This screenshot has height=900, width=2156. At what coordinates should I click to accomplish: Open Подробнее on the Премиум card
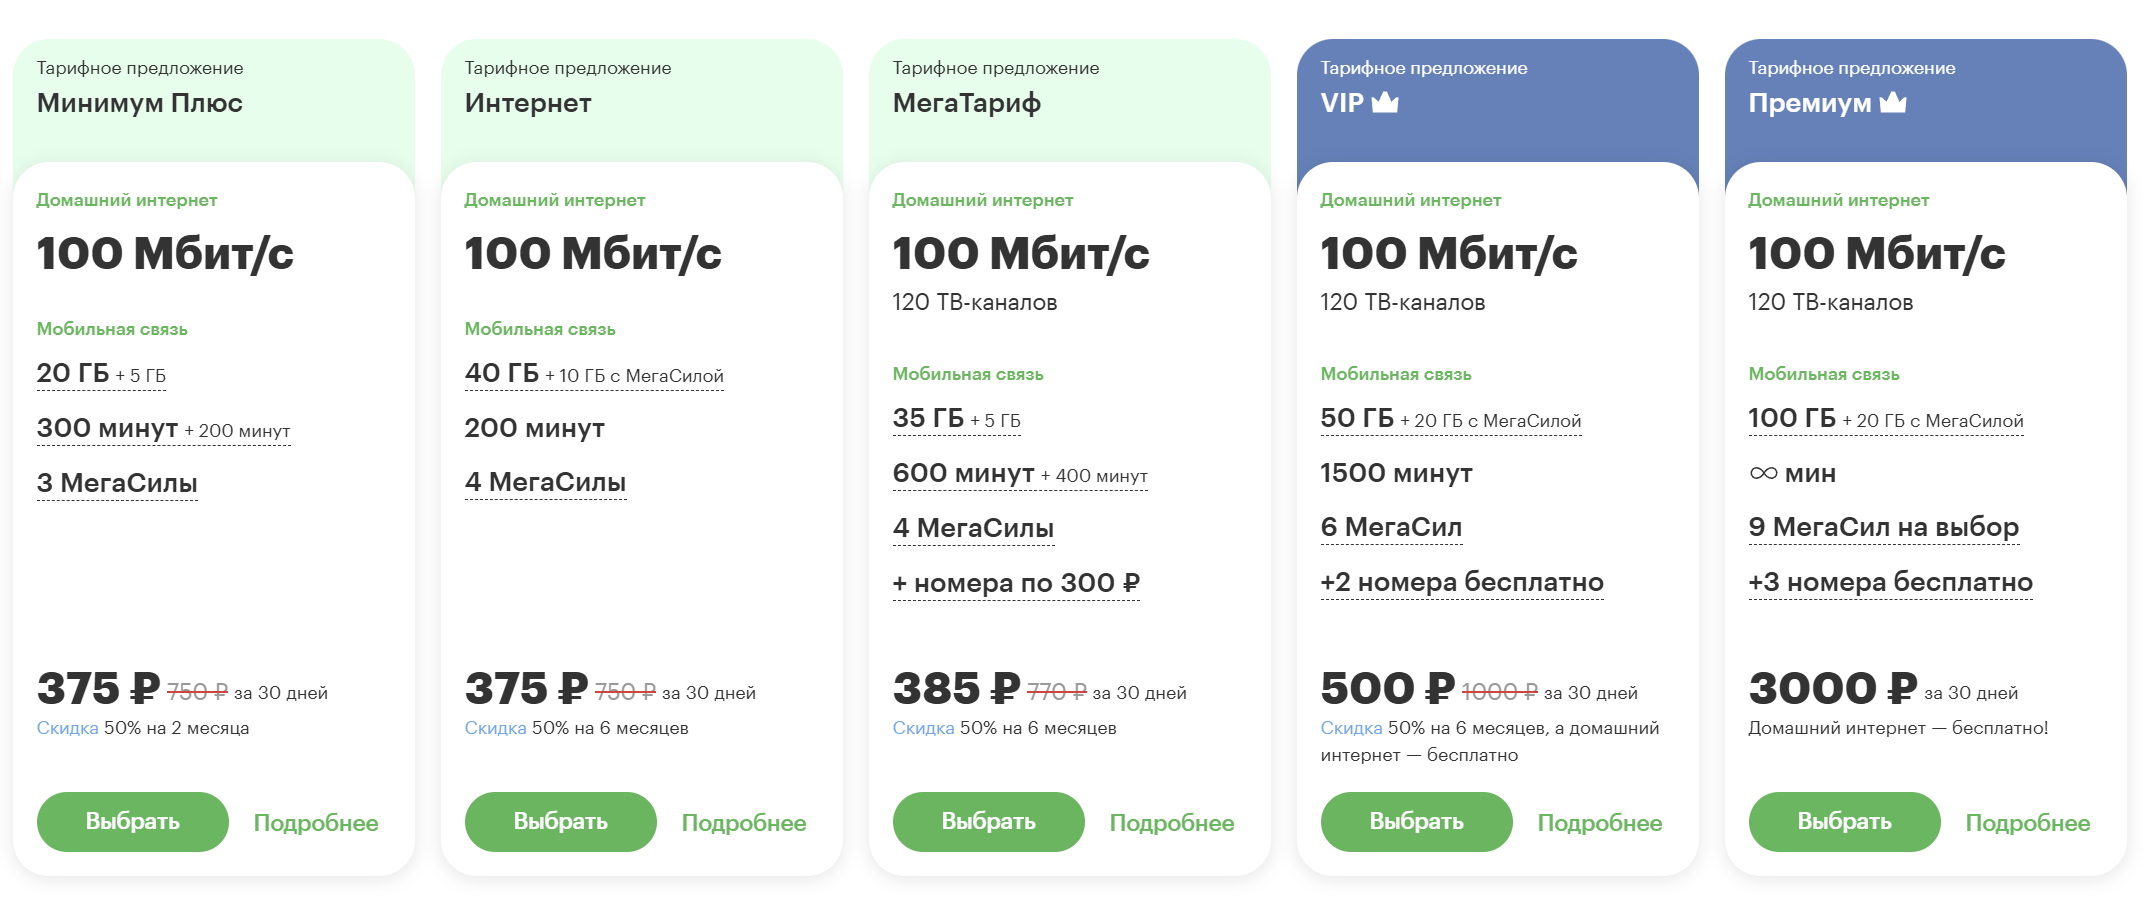(x=2028, y=823)
